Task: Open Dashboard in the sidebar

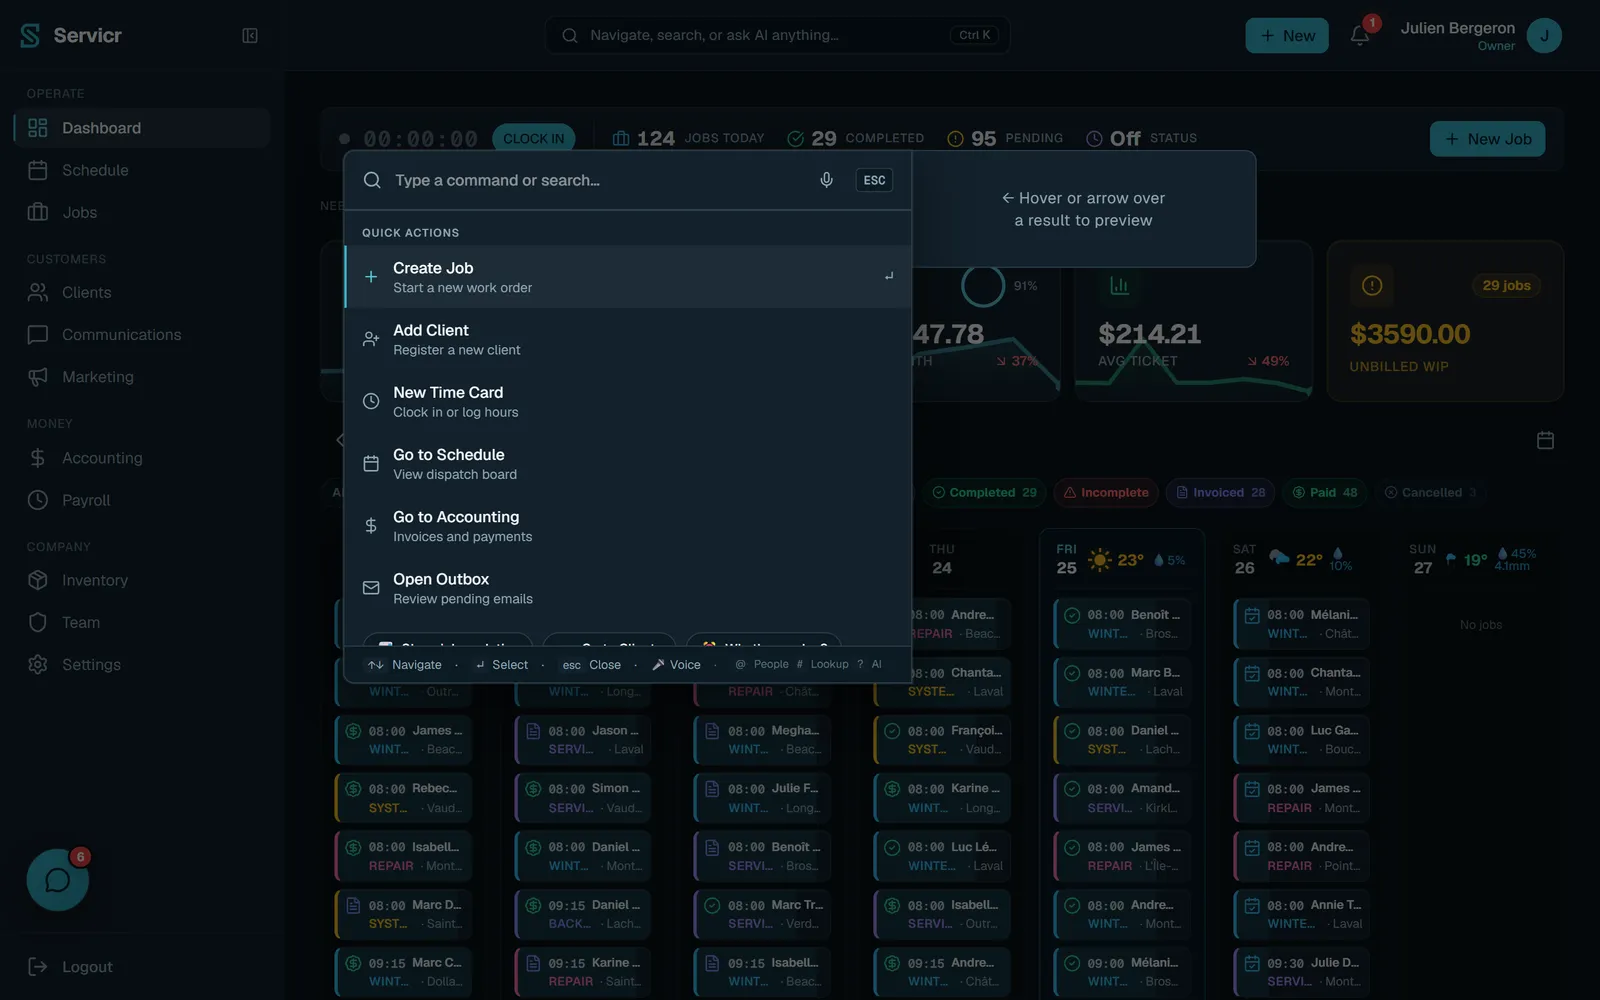Action: 142,128
